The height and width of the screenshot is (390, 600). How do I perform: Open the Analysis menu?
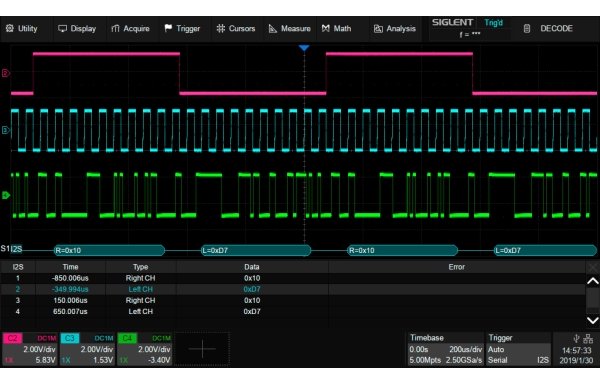[x=395, y=29]
